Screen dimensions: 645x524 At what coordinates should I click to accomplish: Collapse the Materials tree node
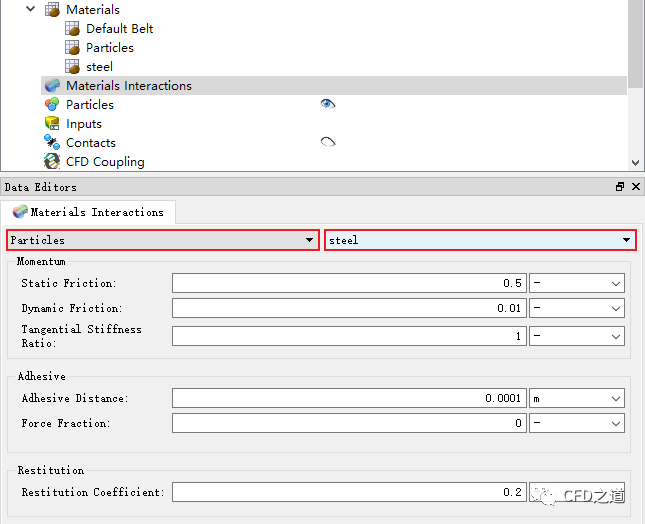point(30,10)
